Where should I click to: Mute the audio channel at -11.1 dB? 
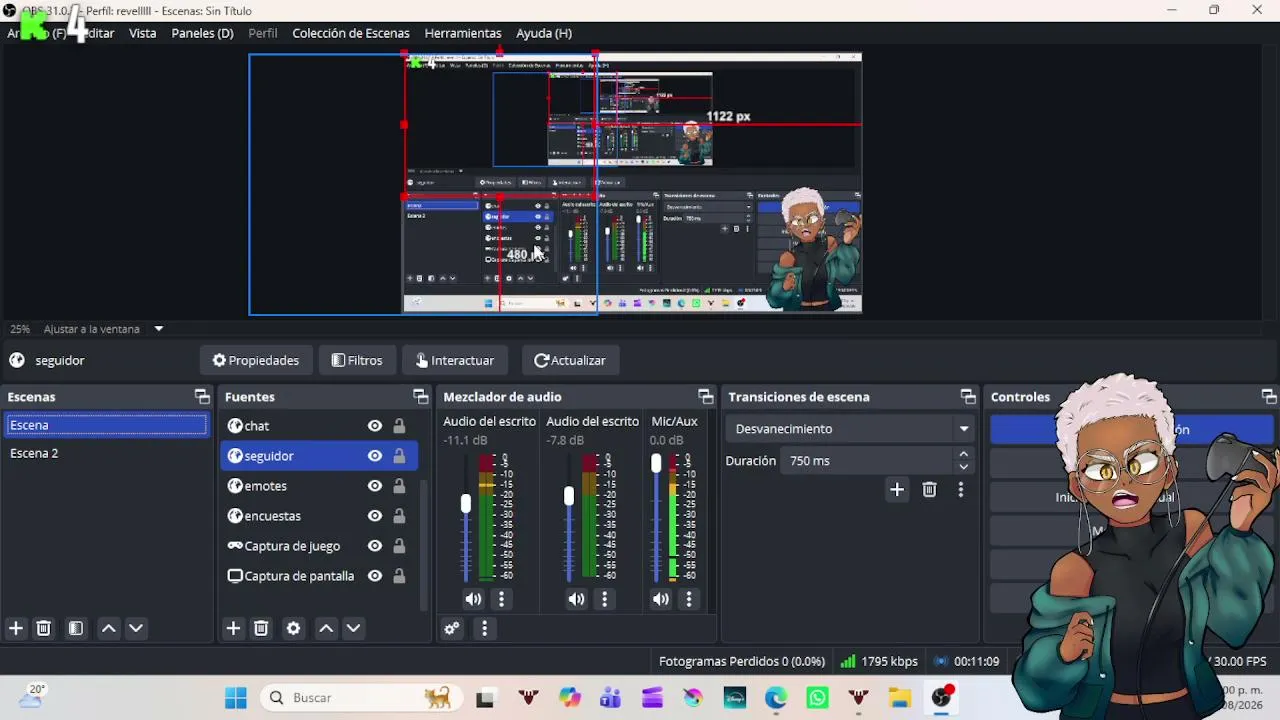tap(473, 599)
